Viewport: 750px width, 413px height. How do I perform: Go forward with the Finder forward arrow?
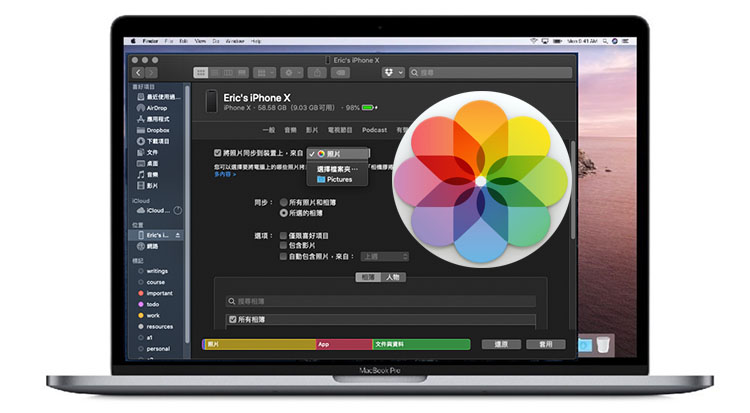coord(151,73)
